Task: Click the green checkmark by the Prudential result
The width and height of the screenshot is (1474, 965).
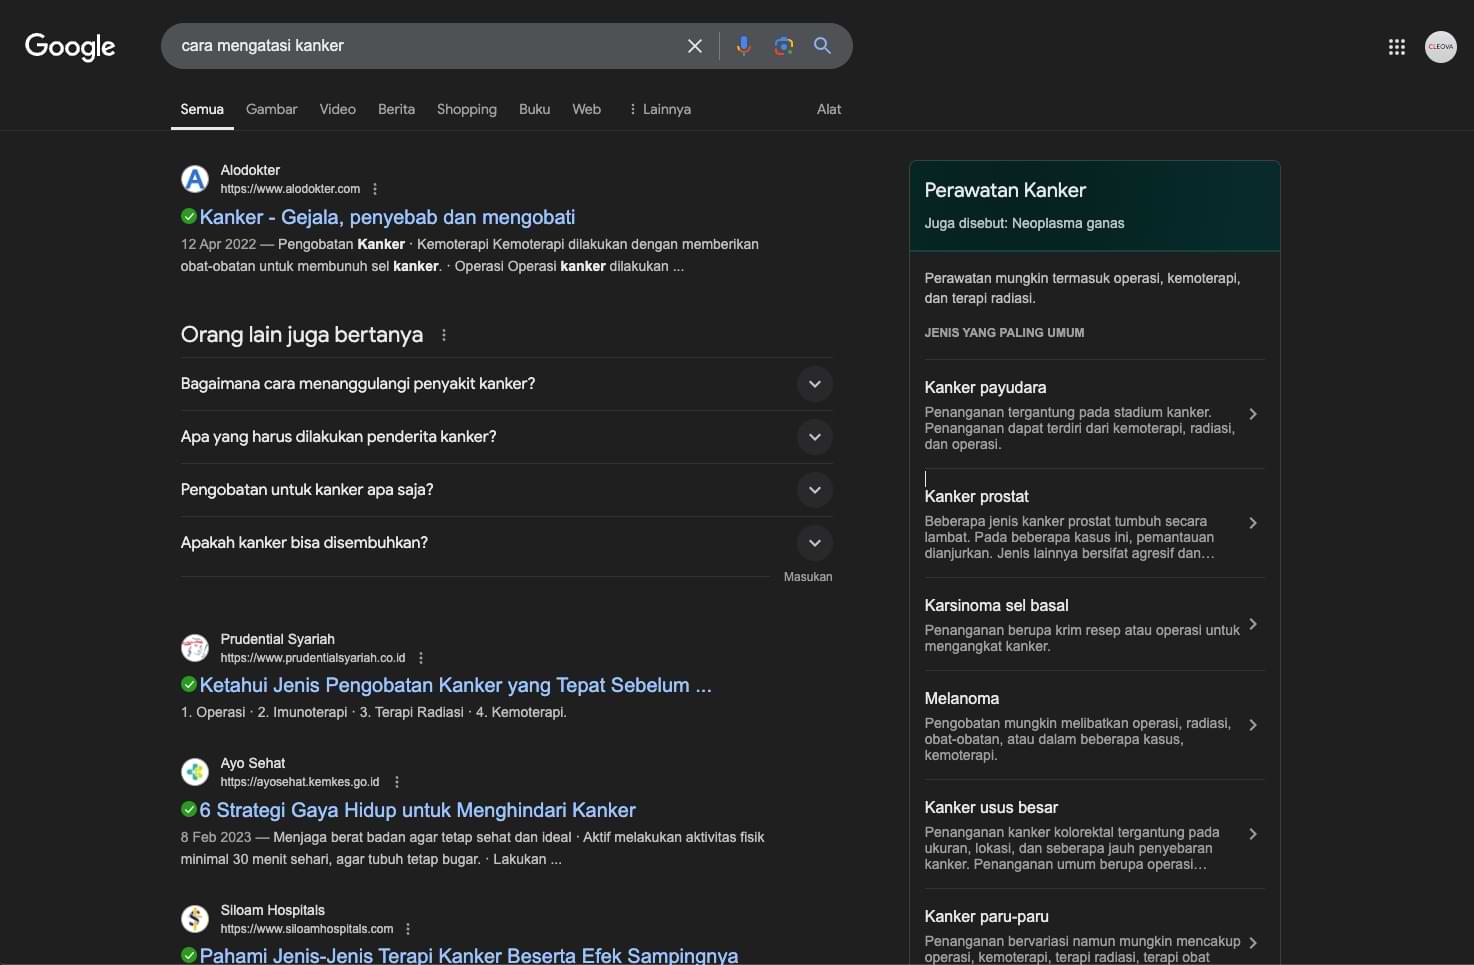Action: (188, 684)
